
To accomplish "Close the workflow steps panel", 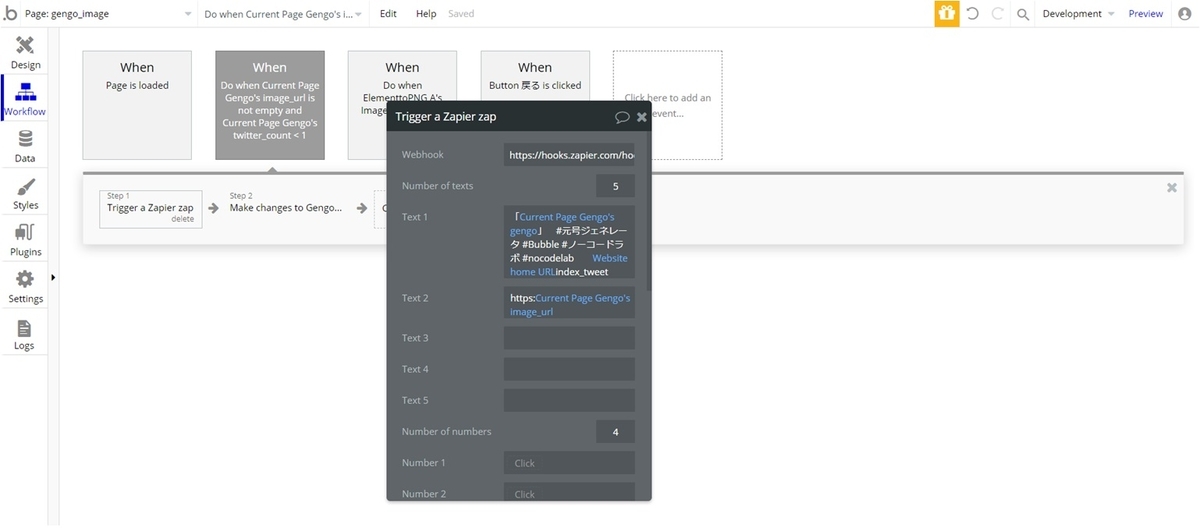I will point(1172,187).
